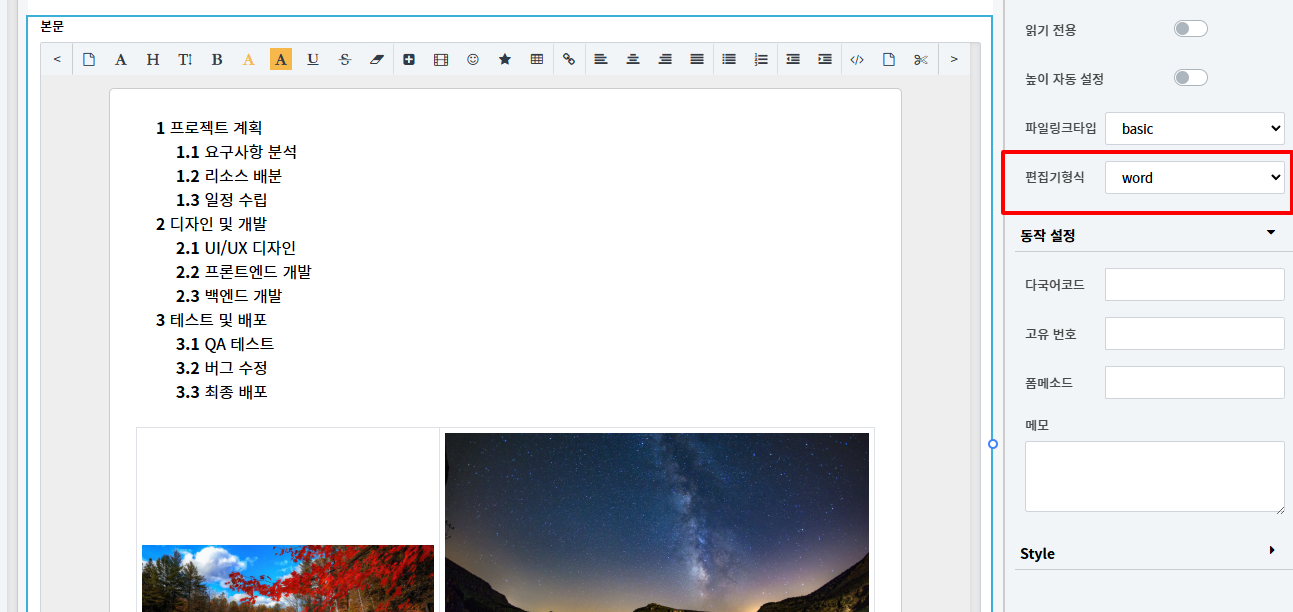Screen dimensions: 1293x612
Task: Click the insert image plus icon
Action: coord(409,60)
